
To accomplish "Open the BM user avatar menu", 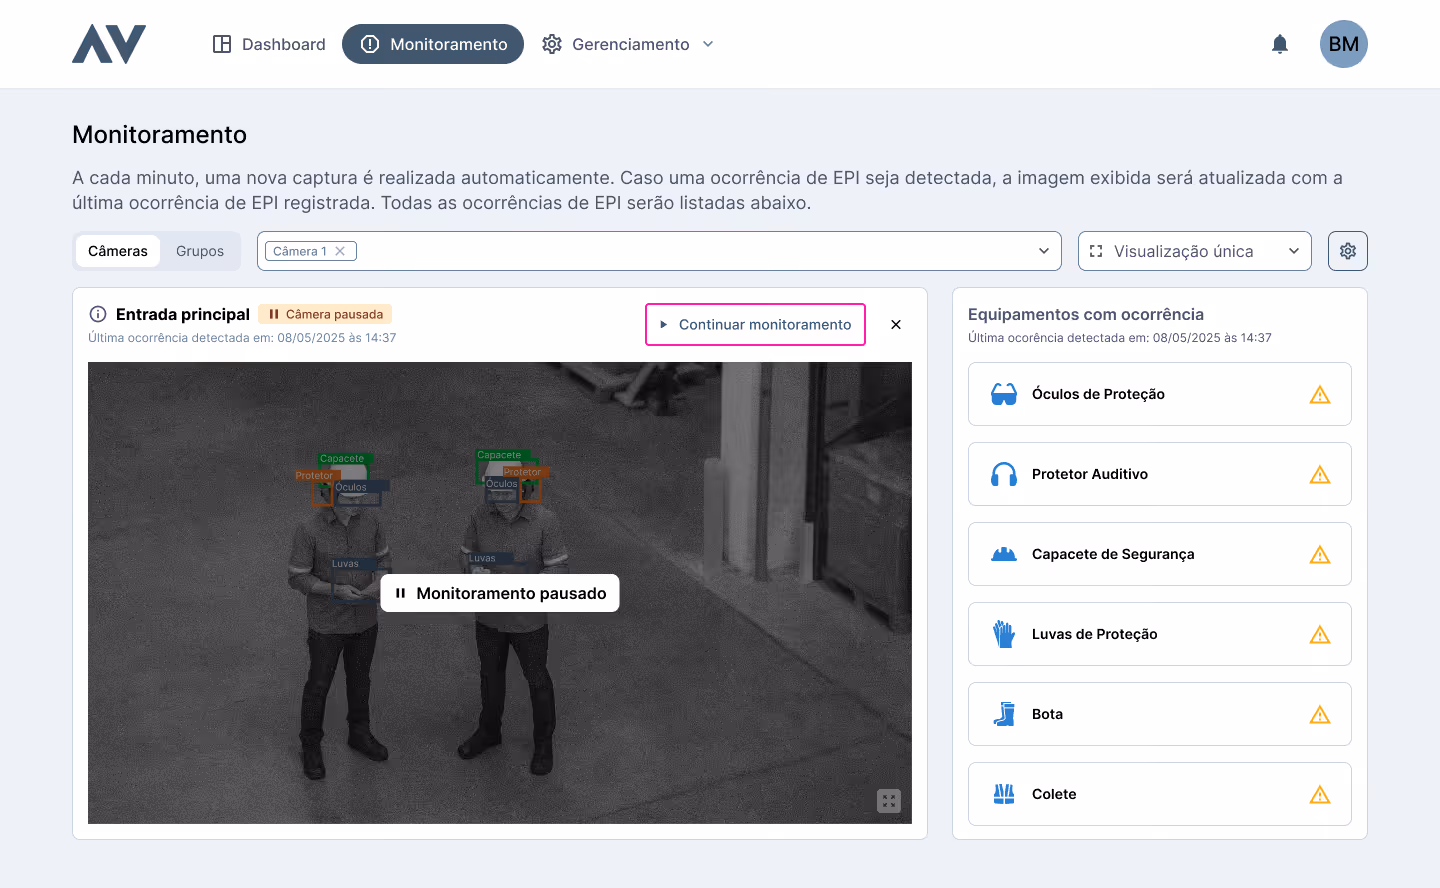I will pos(1344,44).
